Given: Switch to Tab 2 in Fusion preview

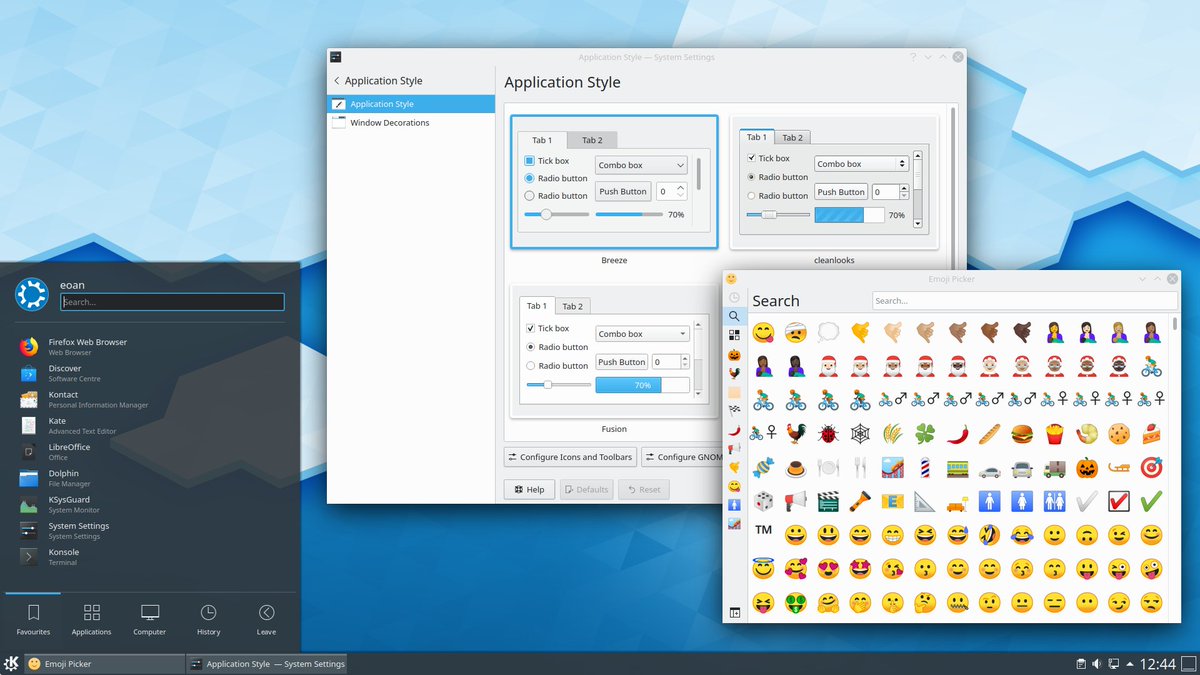Looking at the screenshot, I should pos(572,306).
